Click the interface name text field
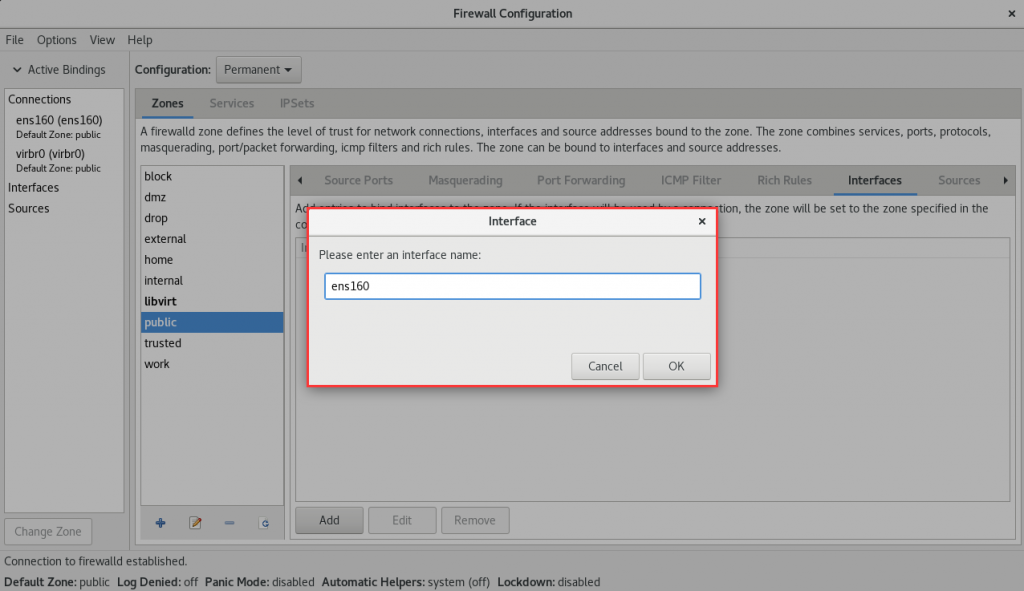 [x=512, y=286]
